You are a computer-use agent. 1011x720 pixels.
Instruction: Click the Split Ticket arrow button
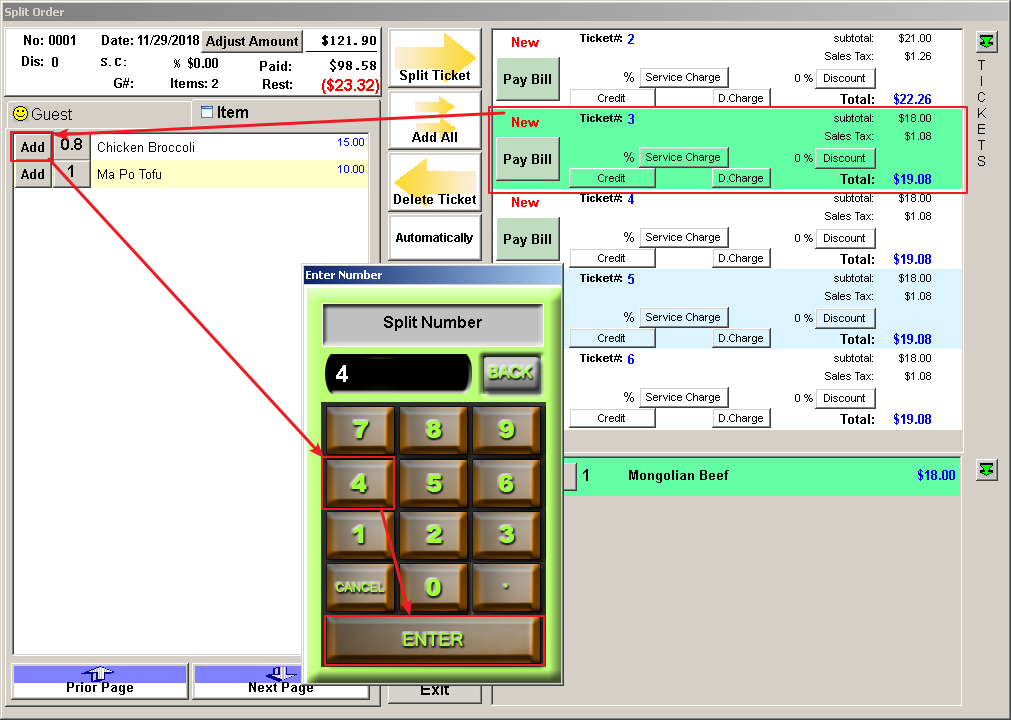pos(435,58)
